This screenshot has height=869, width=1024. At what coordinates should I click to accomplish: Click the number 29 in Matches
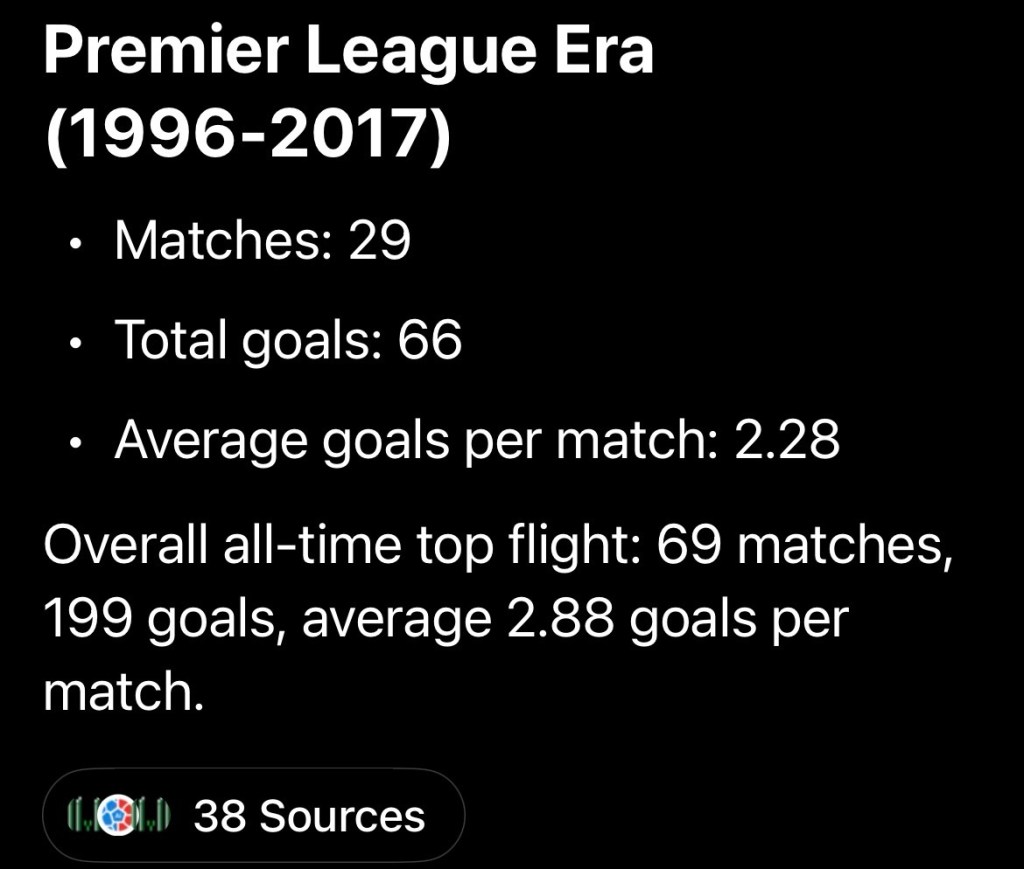coord(379,241)
